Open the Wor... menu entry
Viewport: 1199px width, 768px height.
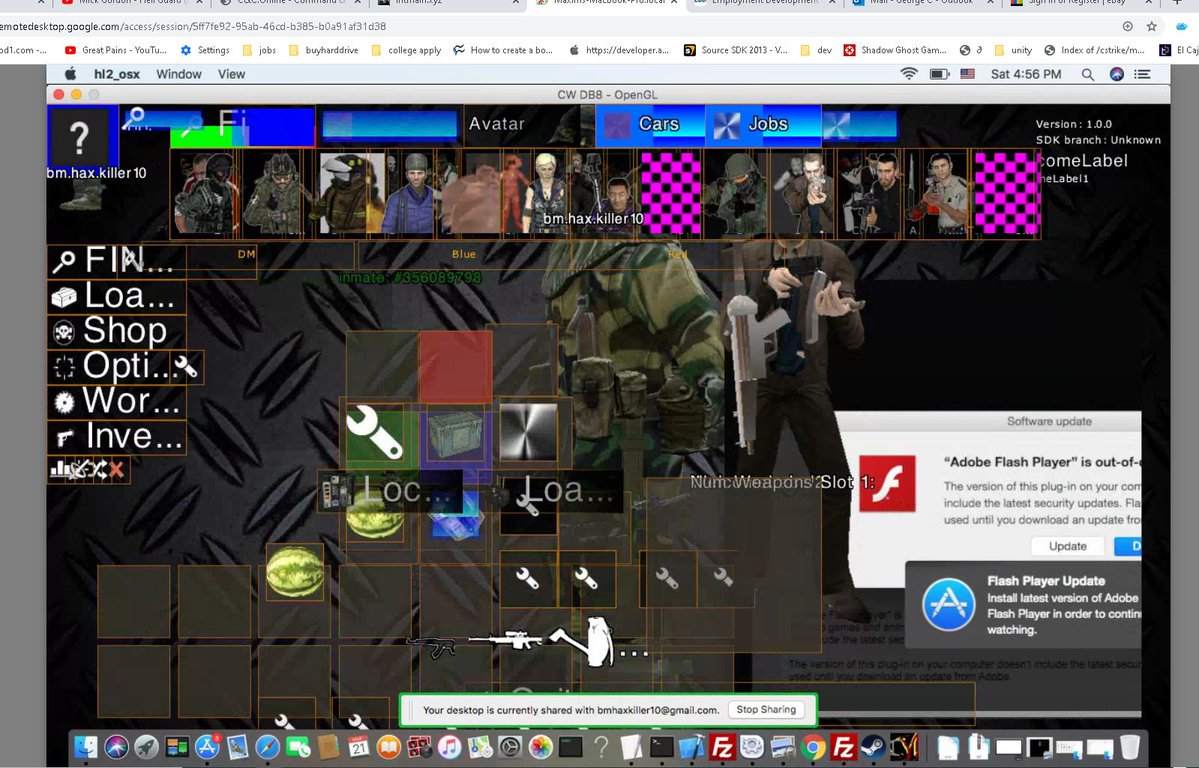(x=116, y=401)
